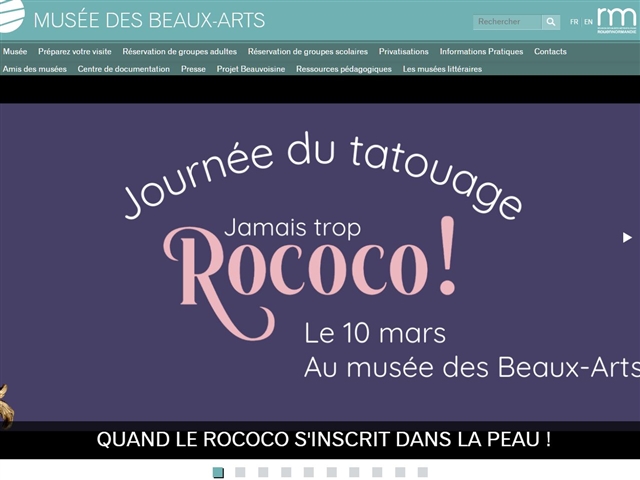640x480 pixels.
Task: Open Amis des musées
Action: click(x=35, y=69)
